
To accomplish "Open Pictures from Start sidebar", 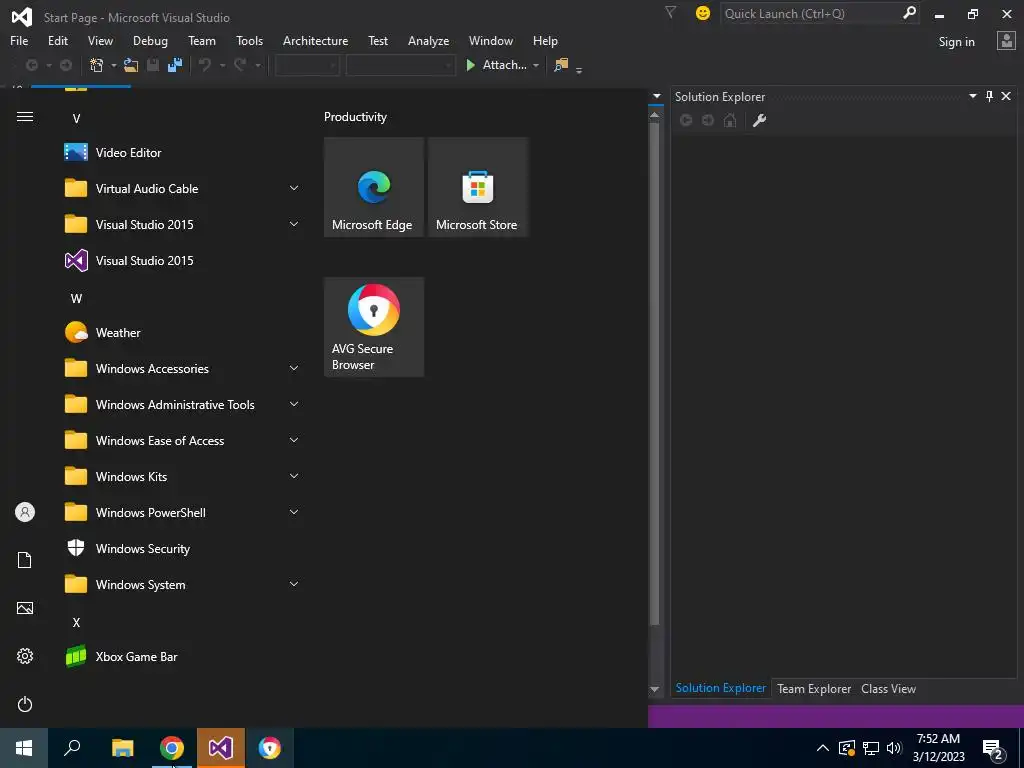I will [x=25, y=608].
